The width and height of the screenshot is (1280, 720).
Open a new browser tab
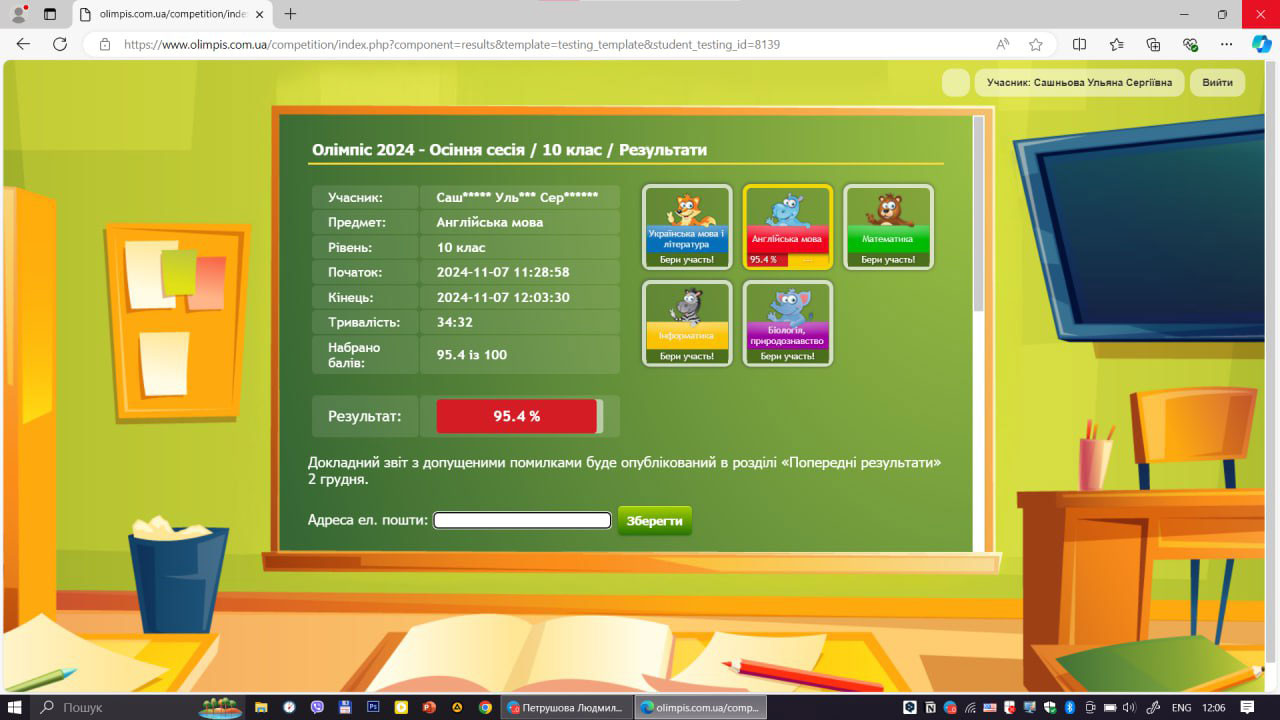click(x=291, y=14)
